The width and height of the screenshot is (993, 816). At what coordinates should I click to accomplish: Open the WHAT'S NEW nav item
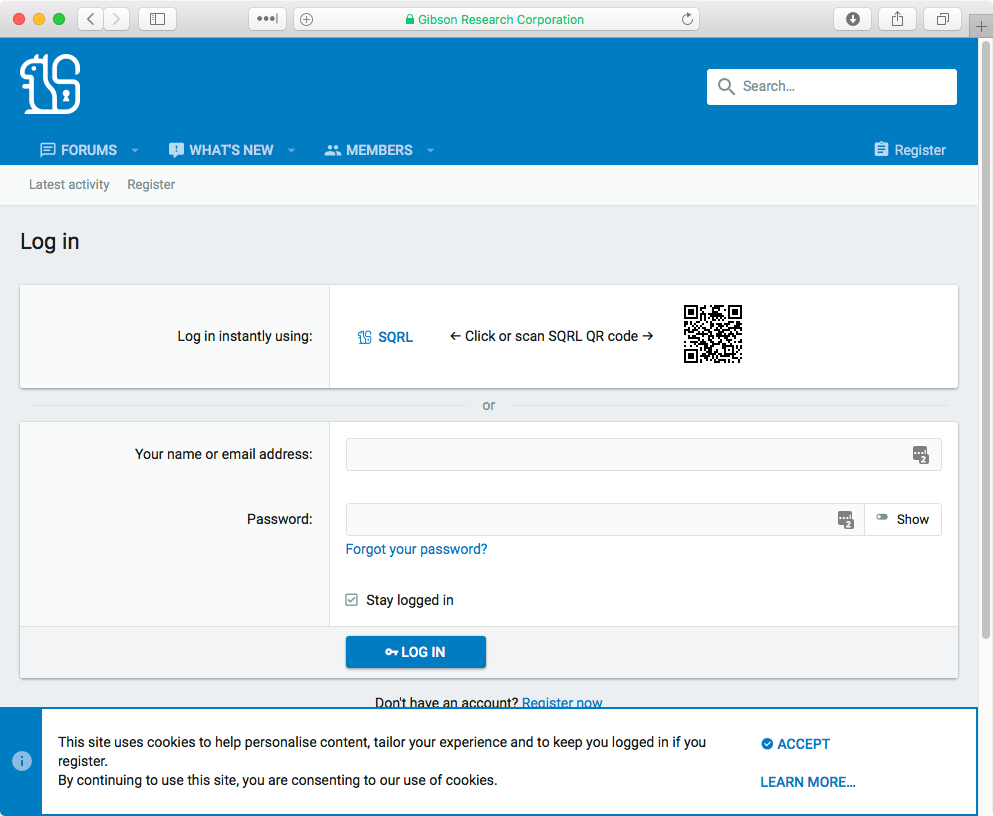(x=221, y=150)
